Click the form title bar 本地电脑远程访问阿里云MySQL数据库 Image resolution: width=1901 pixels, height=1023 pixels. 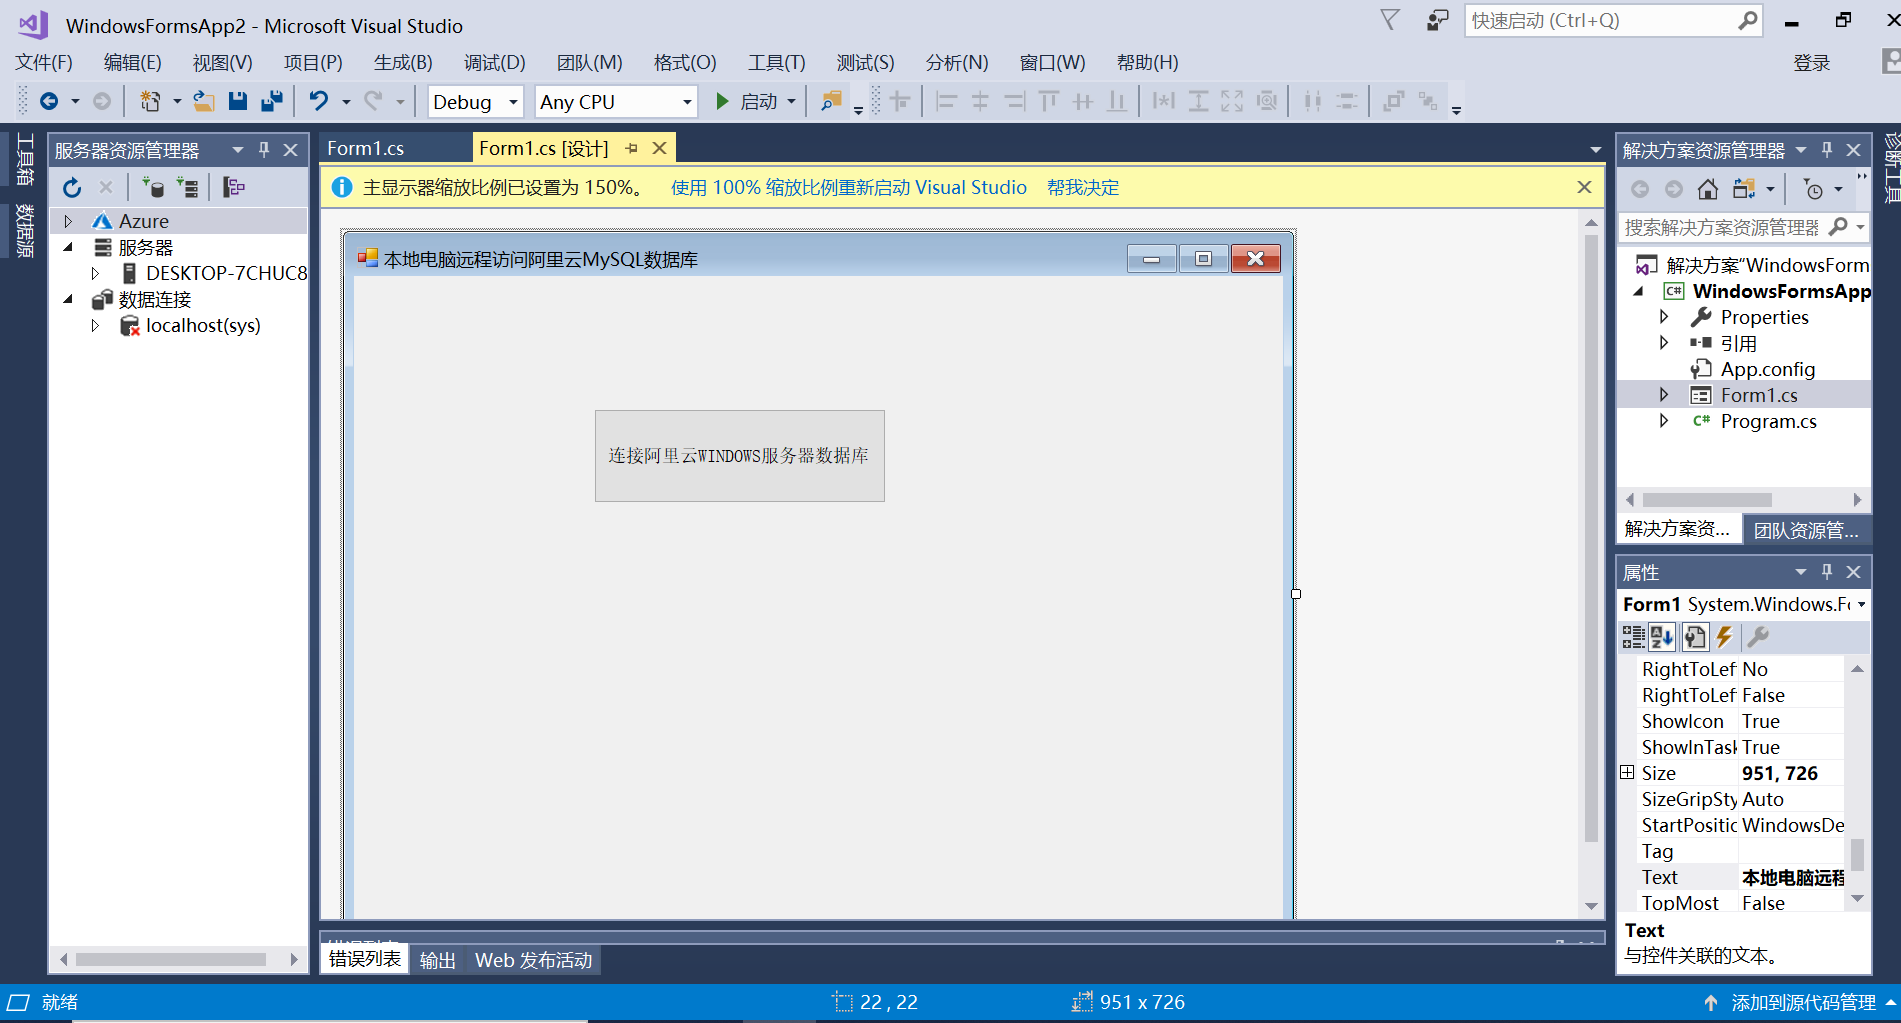[x=541, y=259]
